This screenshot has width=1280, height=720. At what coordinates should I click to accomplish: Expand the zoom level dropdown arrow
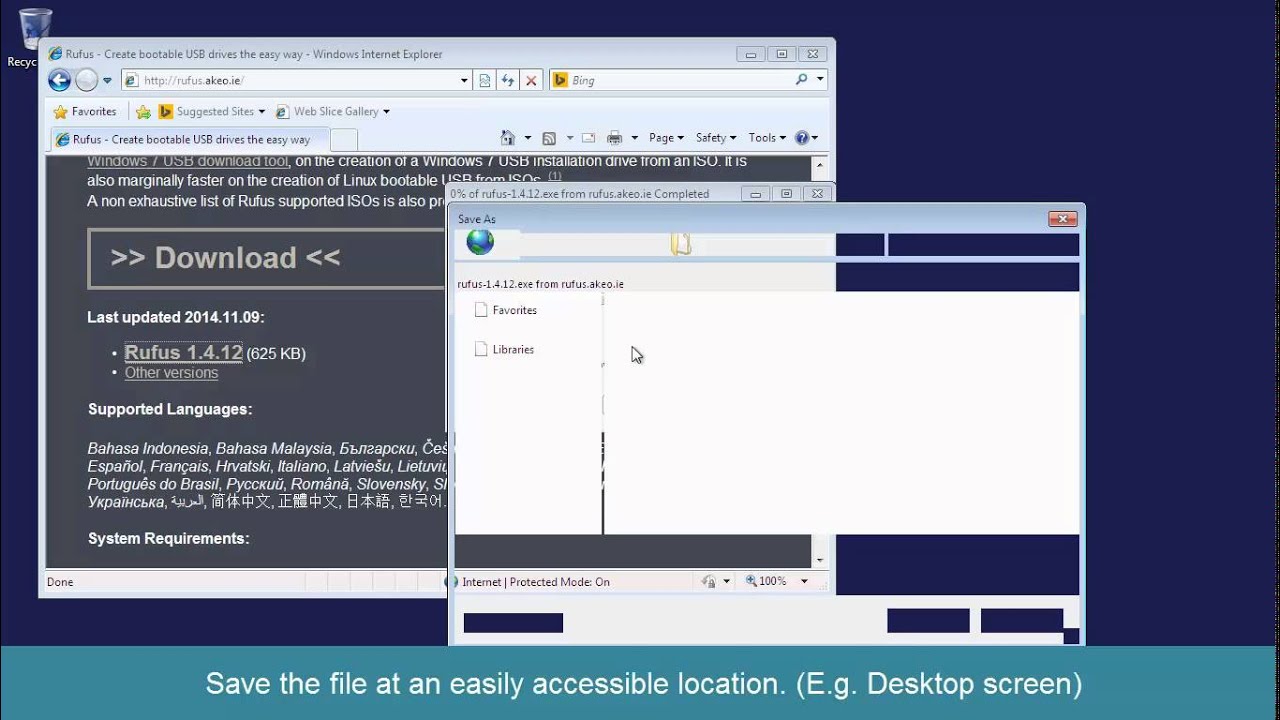tap(804, 581)
